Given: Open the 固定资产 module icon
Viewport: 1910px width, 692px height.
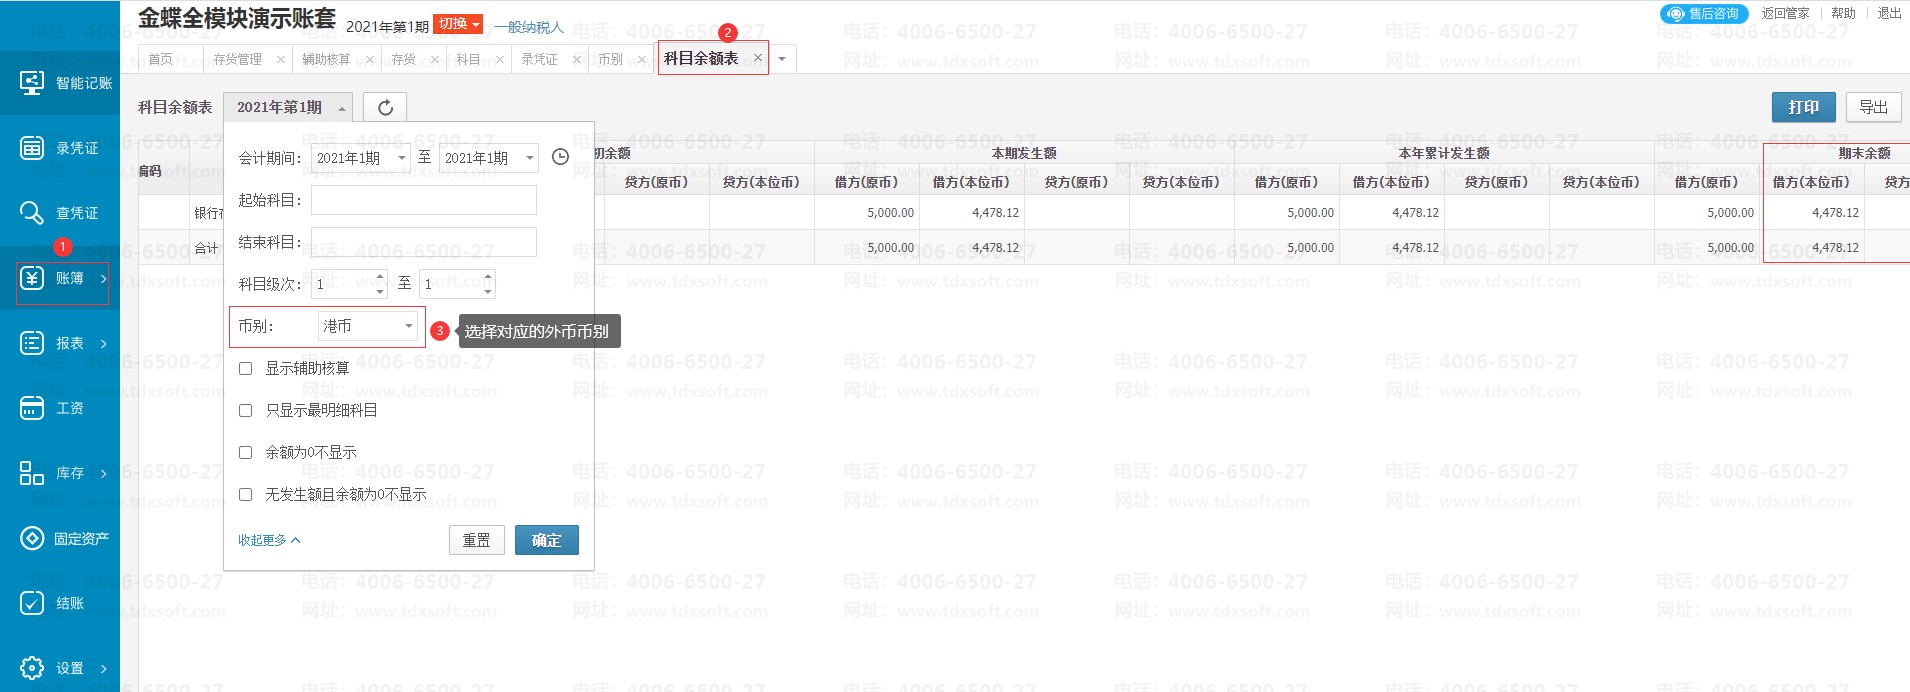Looking at the screenshot, I should (x=32, y=538).
